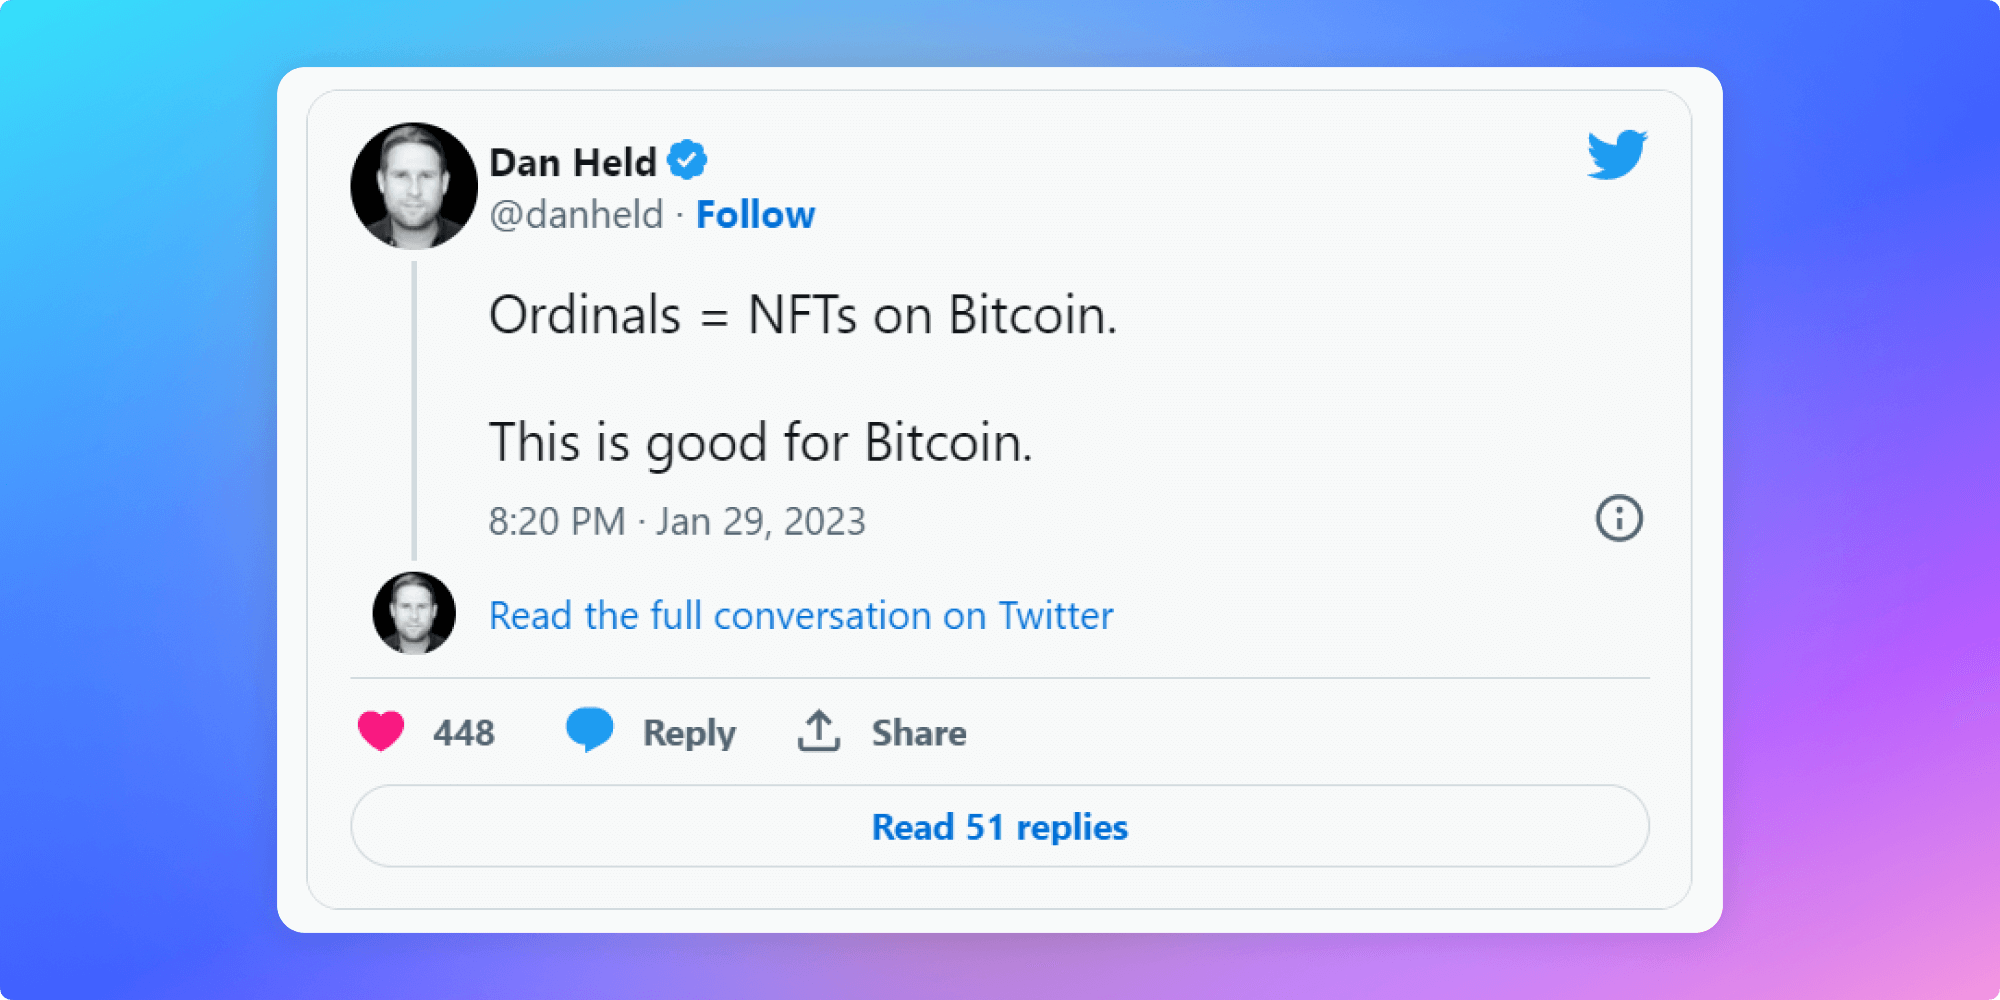This screenshot has width=2000, height=1000.
Task: Open Read 51 replies
Action: click(x=999, y=827)
